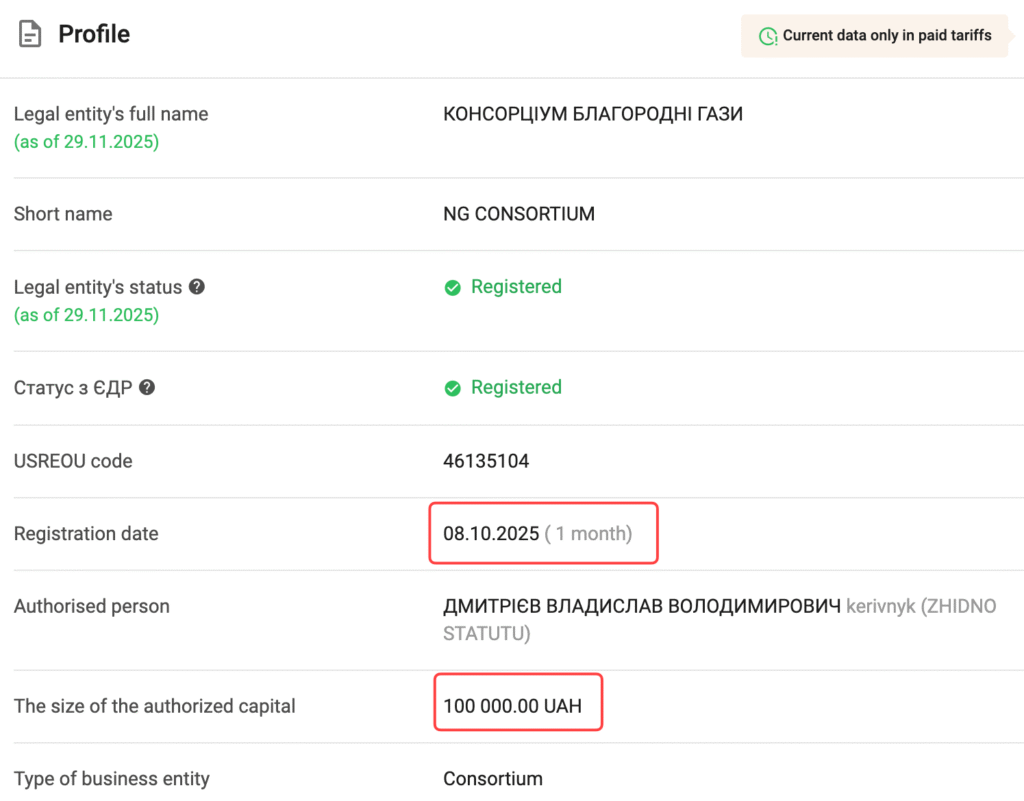The width and height of the screenshot is (1024, 801).
Task: Click the '(1 month)' age label
Action: pos(588,533)
